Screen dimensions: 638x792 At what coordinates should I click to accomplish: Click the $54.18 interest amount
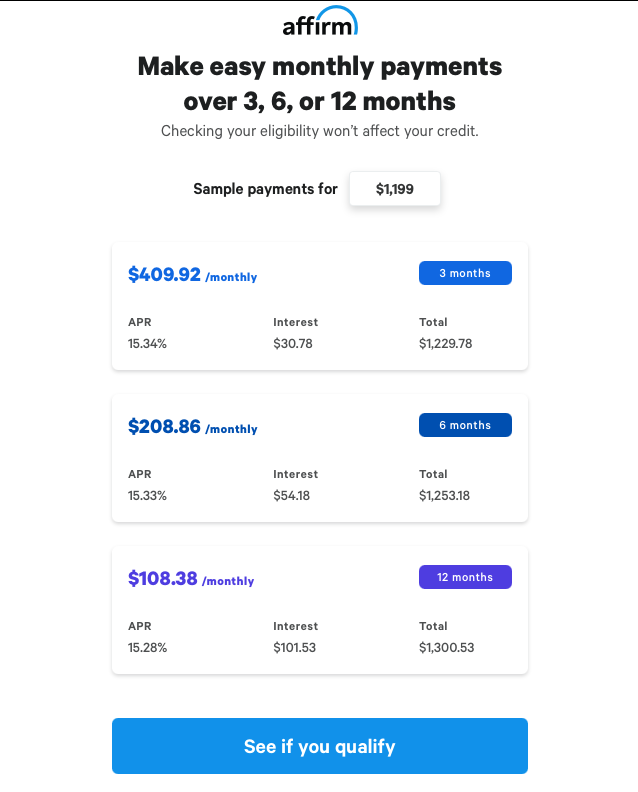pos(291,496)
